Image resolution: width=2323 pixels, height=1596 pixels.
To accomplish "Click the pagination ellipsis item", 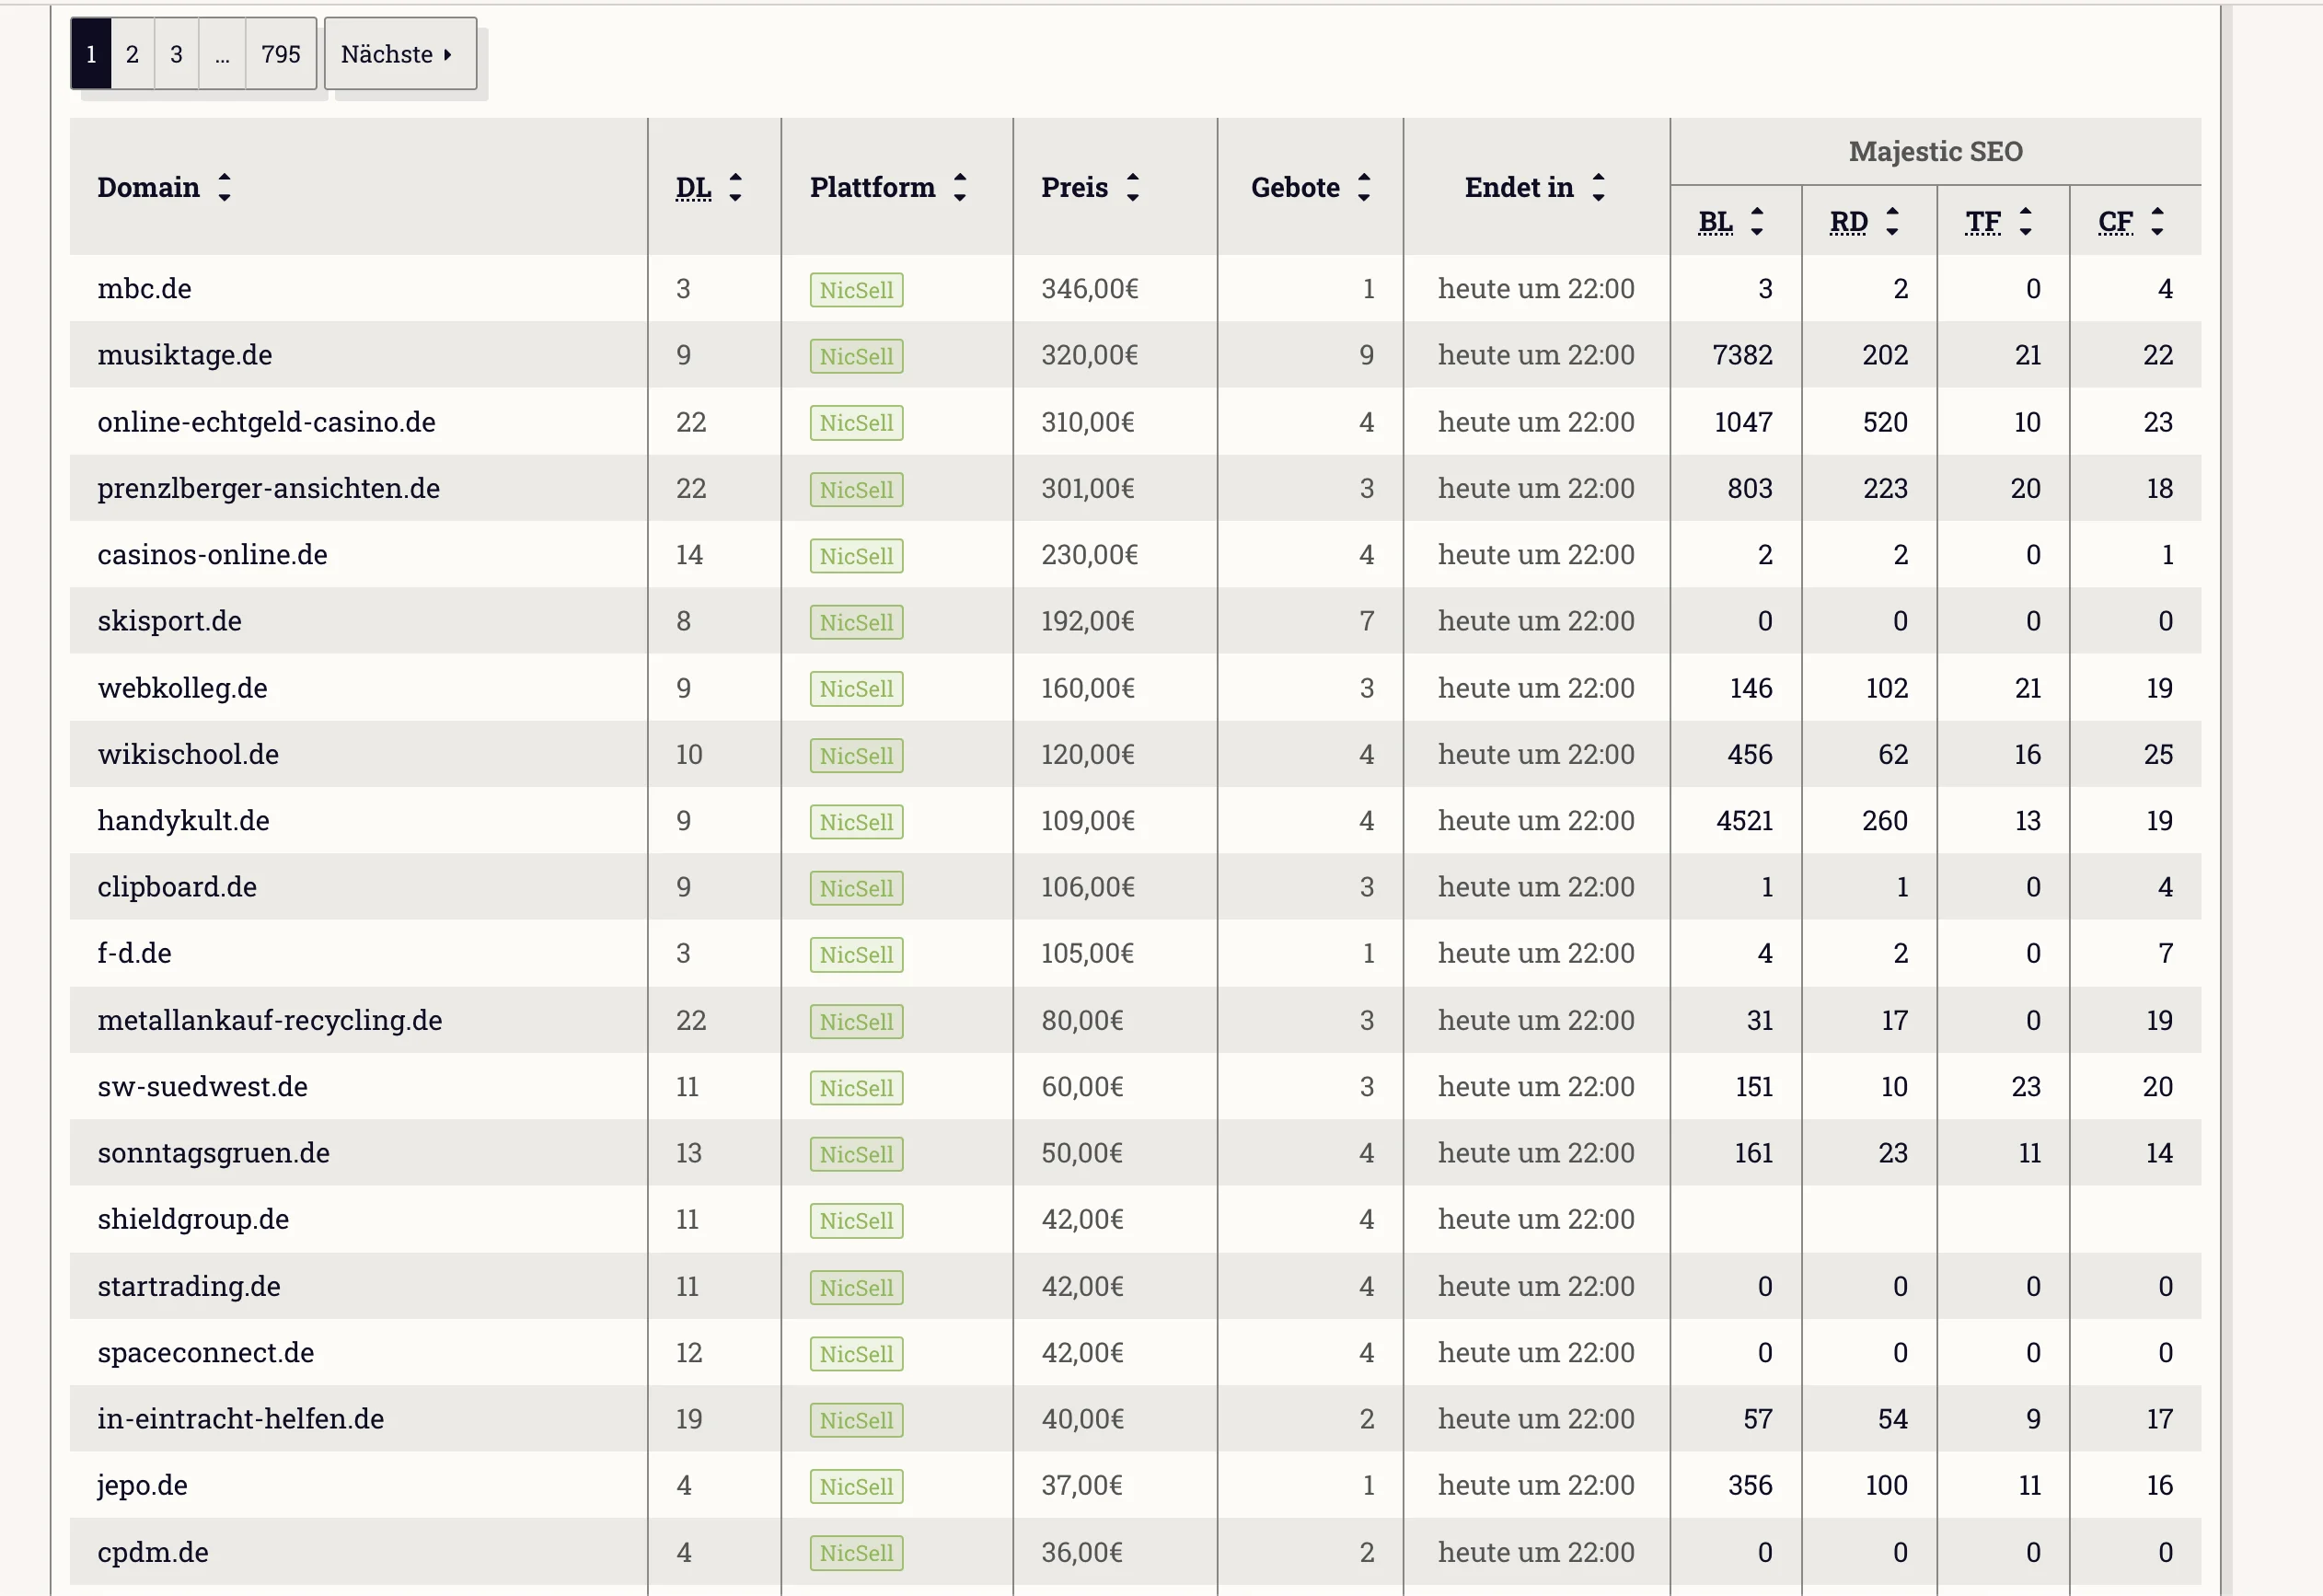I will coord(222,54).
